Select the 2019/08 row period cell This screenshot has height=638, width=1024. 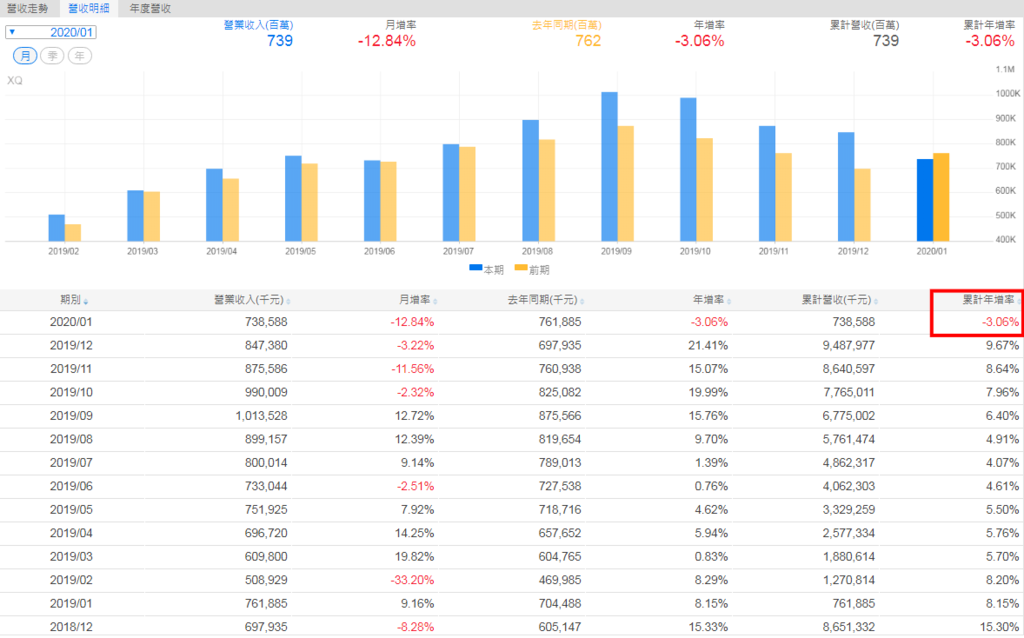pyautogui.click(x=71, y=439)
